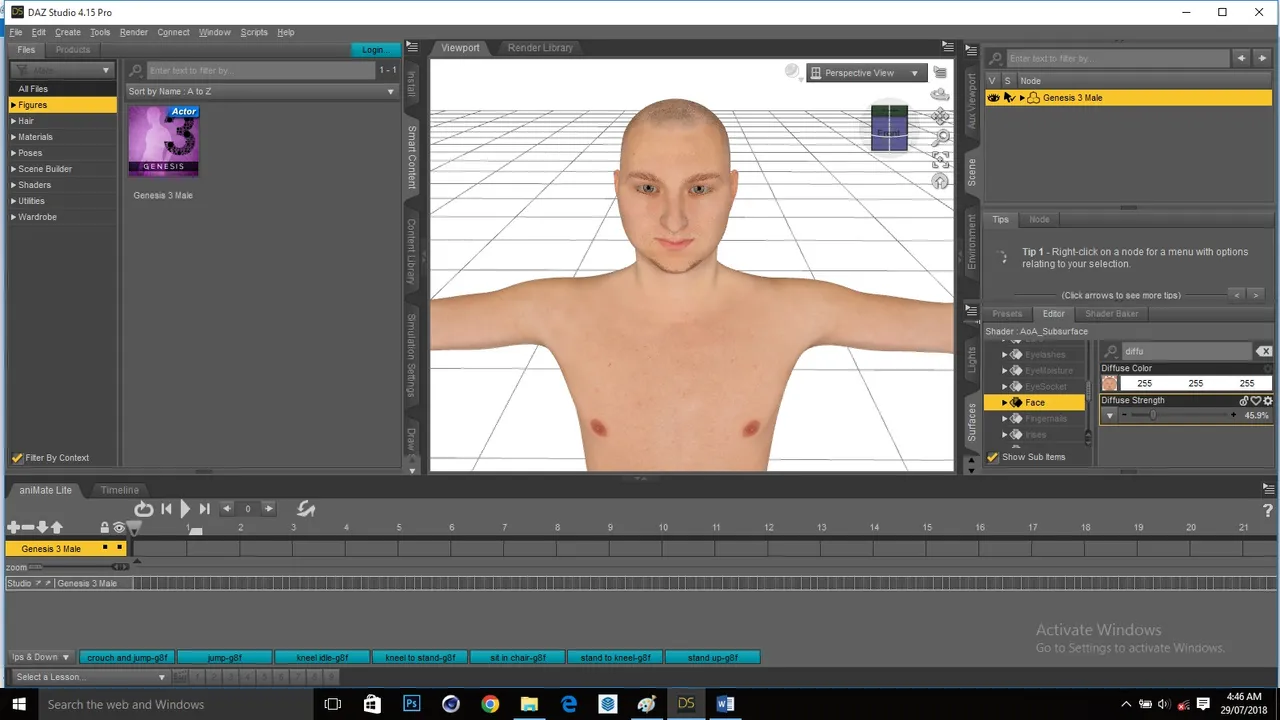
Task: Click the Diffuse Strength link icon
Action: click(x=1244, y=401)
